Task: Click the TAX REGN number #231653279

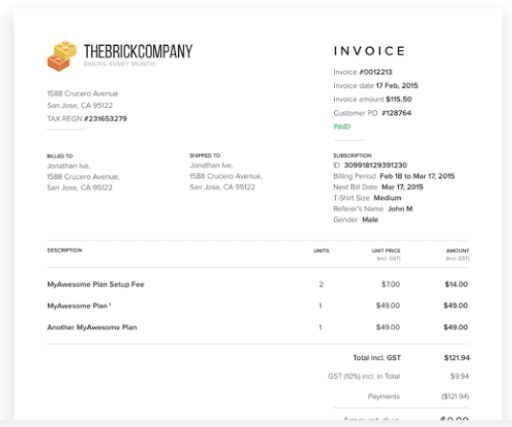Action: (105, 119)
